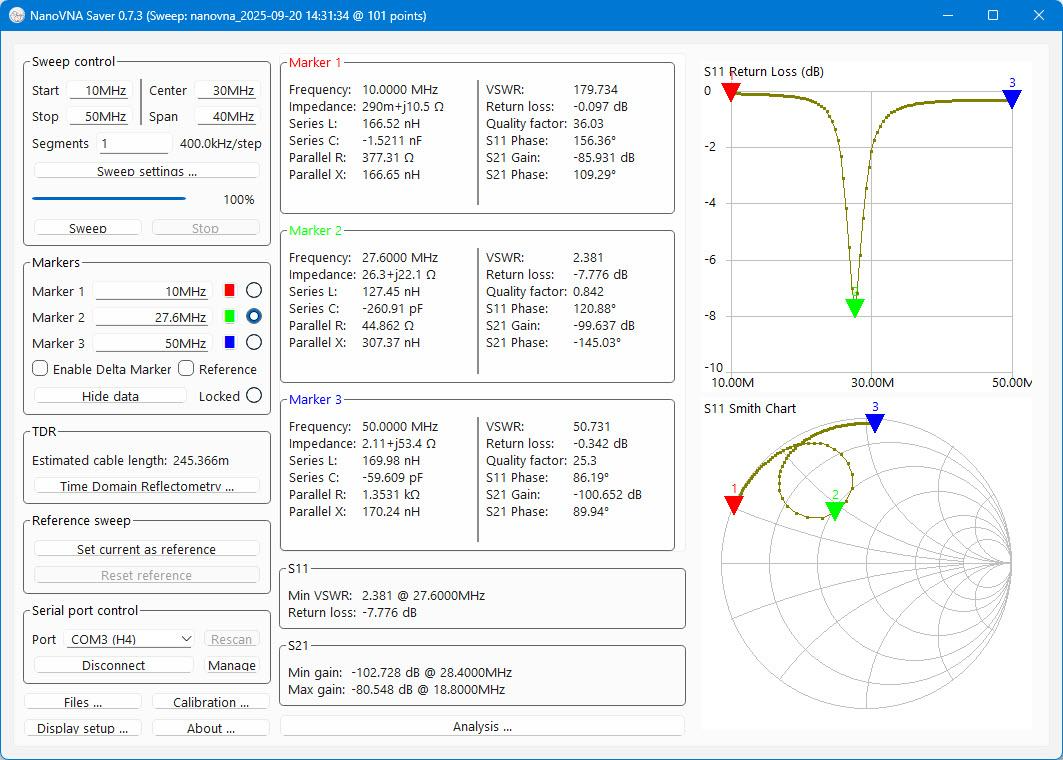Click the red Marker 1 triangle on Smith chart
Image resolution: width=1063 pixels, height=760 pixels.
tap(734, 504)
